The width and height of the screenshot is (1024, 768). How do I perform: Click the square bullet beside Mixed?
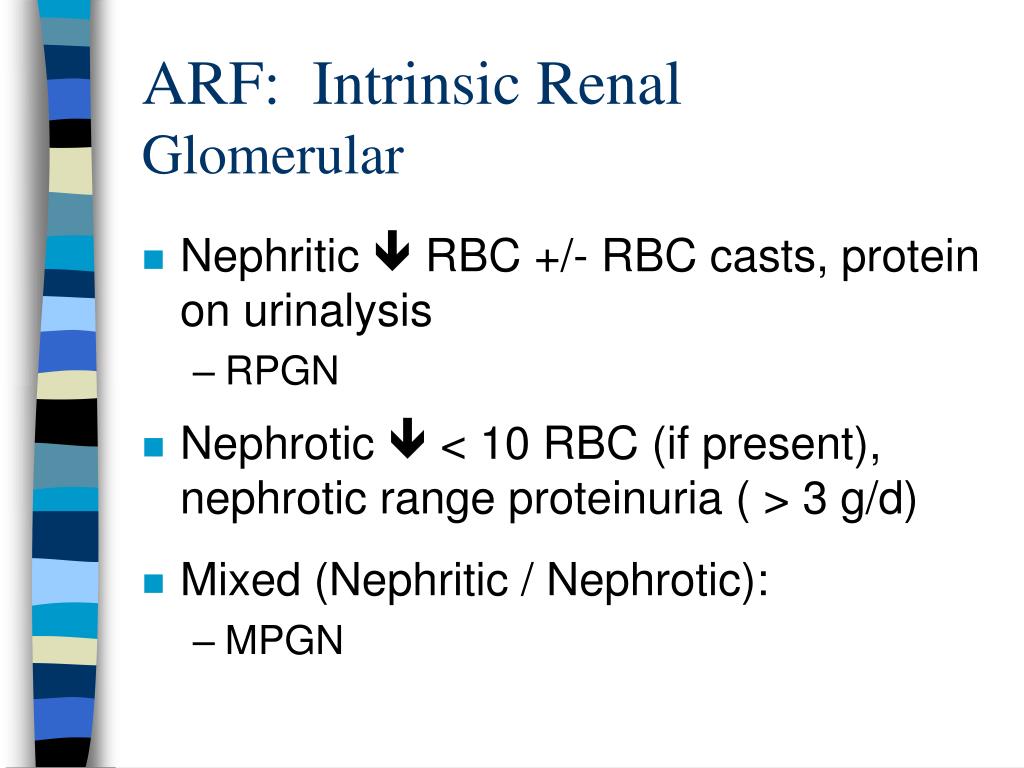(153, 583)
